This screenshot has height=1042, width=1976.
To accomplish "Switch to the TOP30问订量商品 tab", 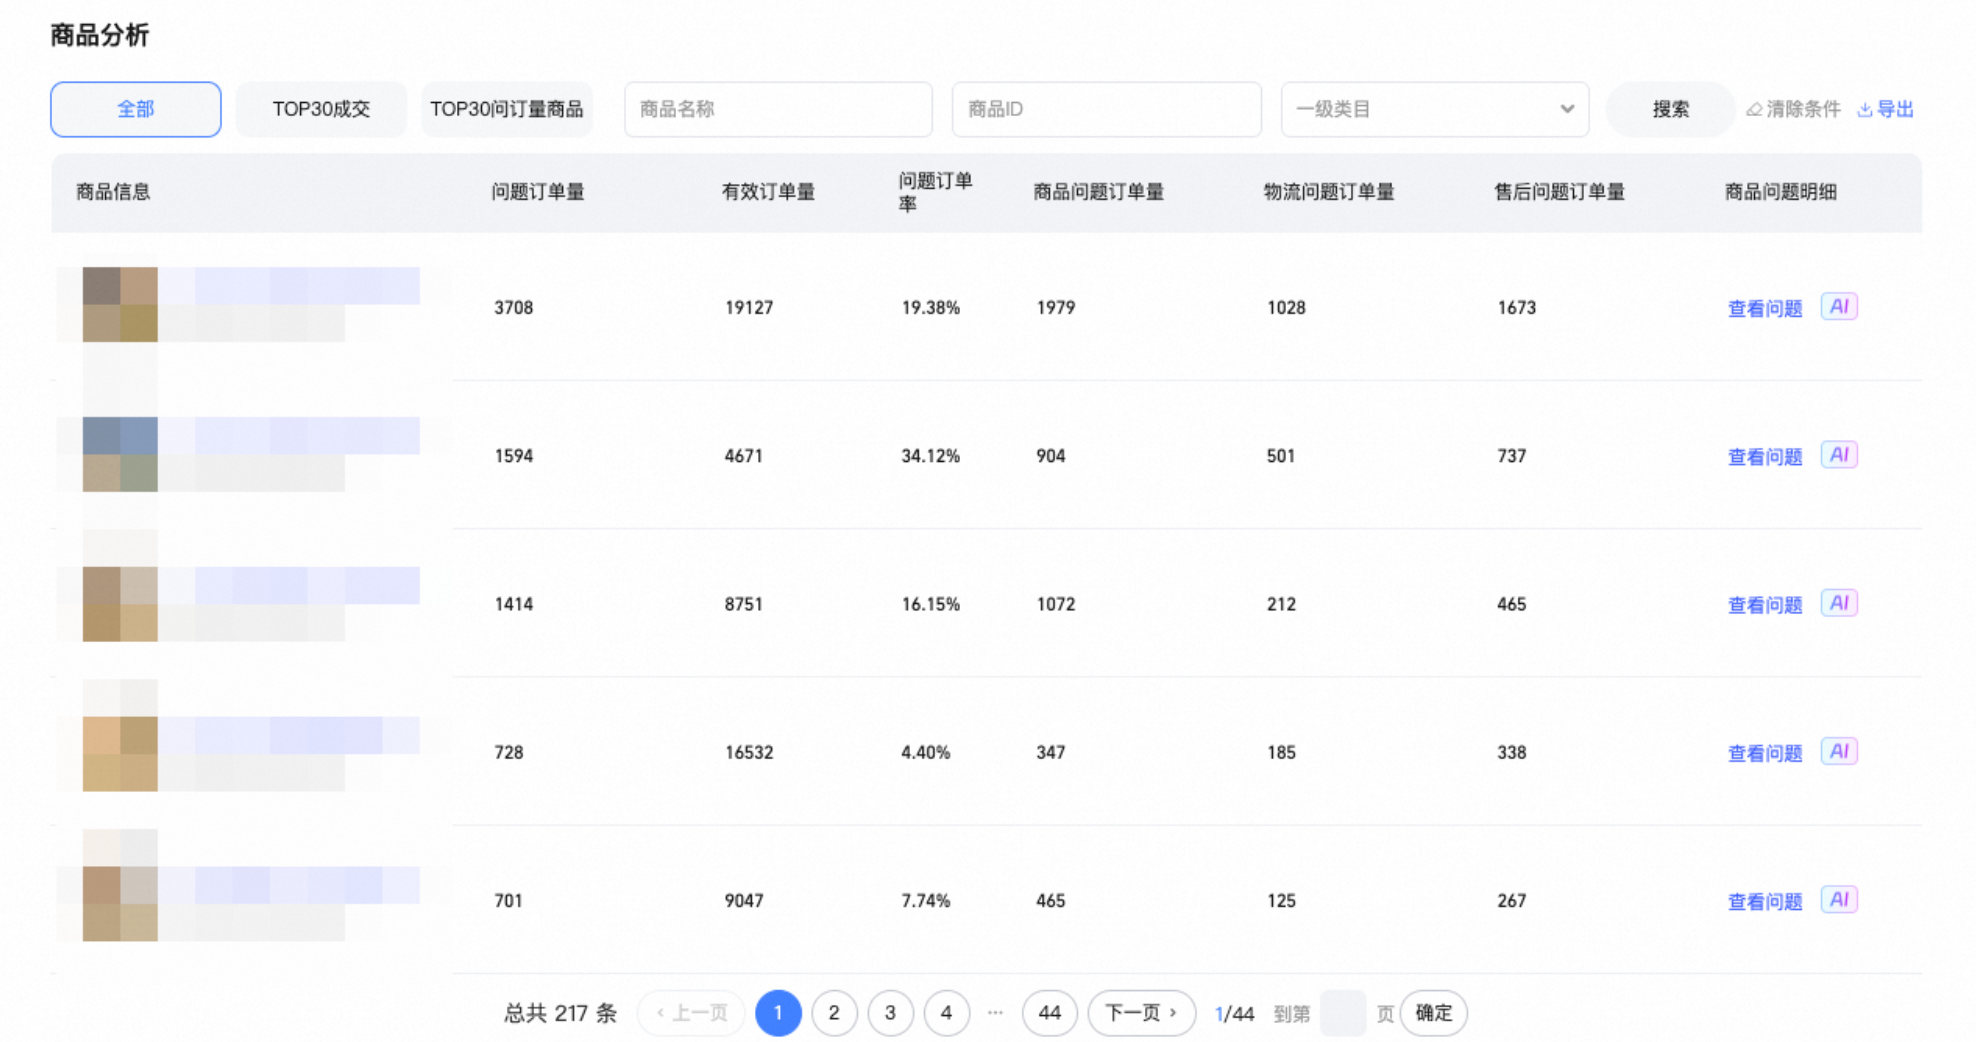I will point(507,109).
